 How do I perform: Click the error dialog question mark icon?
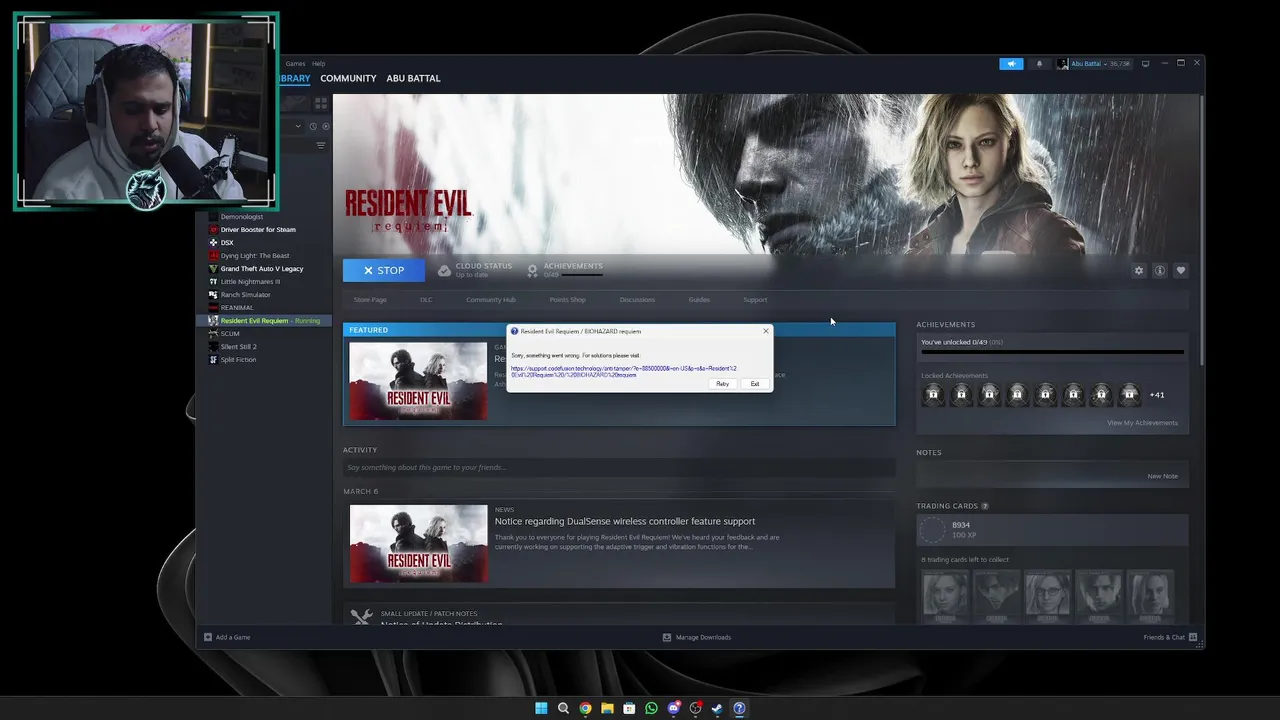coord(514,331)
